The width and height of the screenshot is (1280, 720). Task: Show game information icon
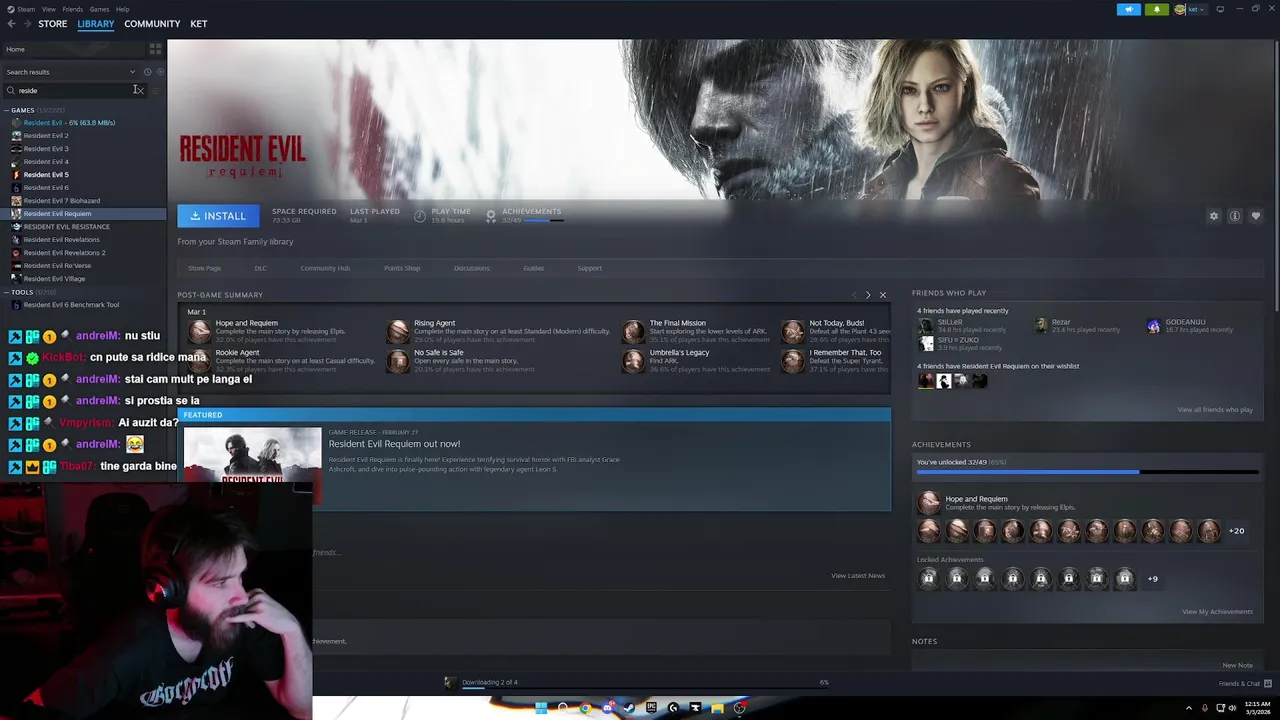coord(1235,216)
